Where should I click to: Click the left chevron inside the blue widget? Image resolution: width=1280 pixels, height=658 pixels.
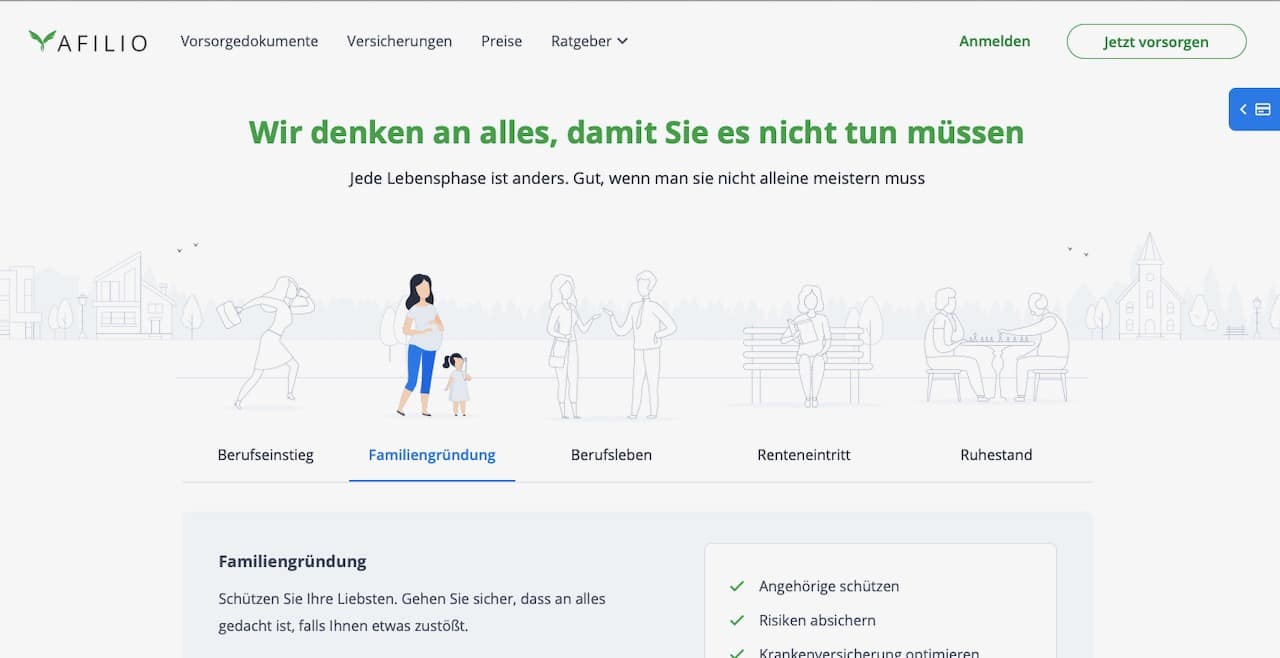click(x=1243, y=109)
